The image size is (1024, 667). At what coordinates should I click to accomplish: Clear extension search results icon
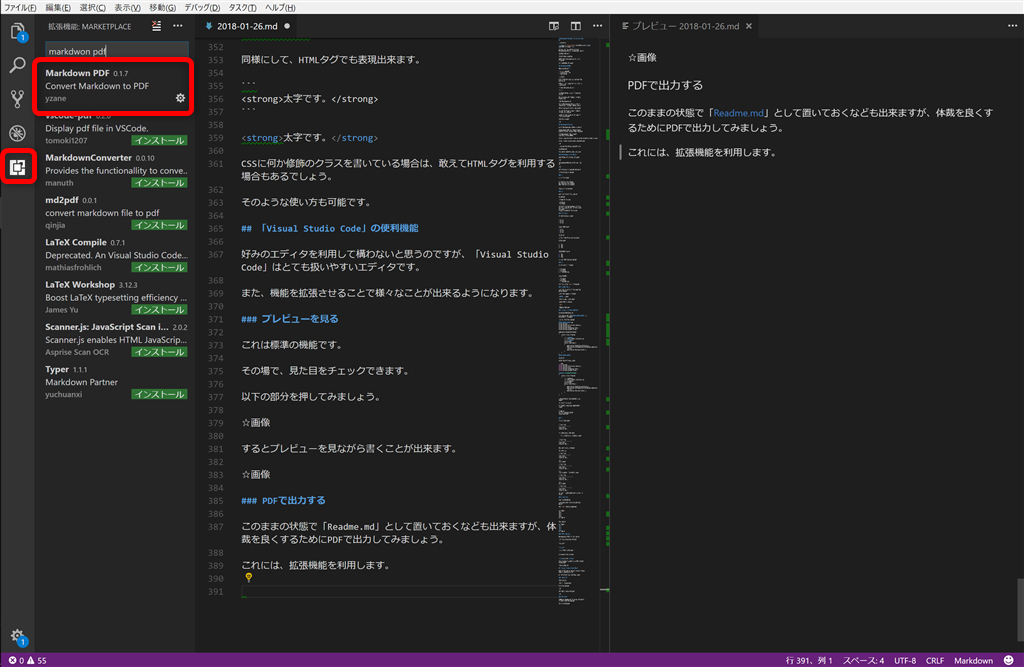click(x=156, y=26)
